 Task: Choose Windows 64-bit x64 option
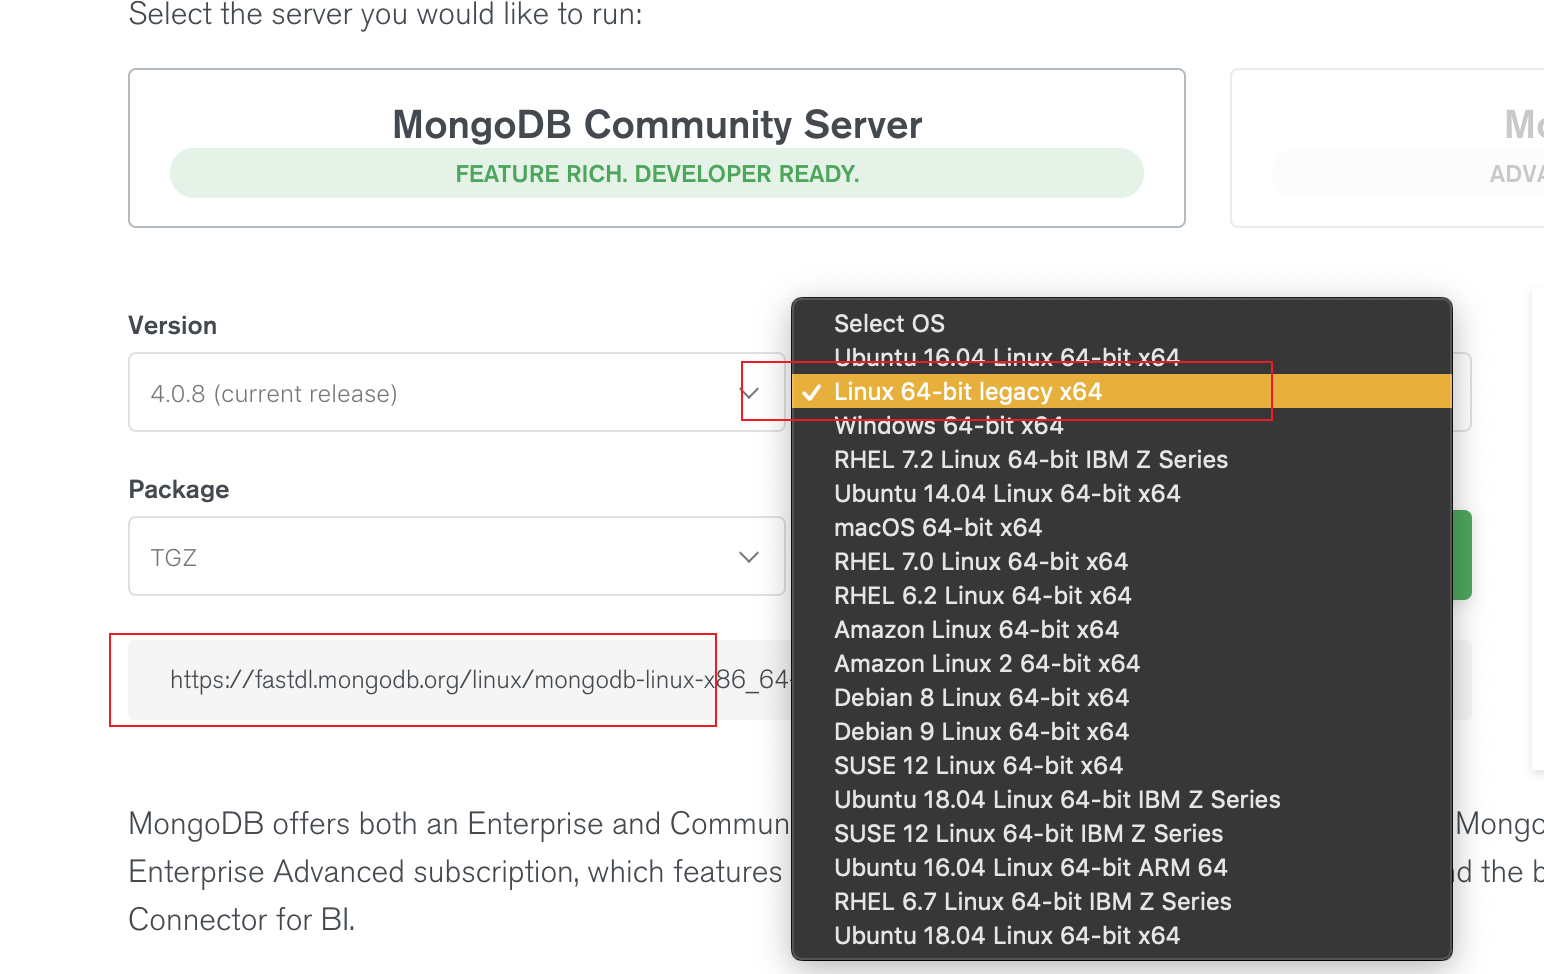coord(1121,425)
